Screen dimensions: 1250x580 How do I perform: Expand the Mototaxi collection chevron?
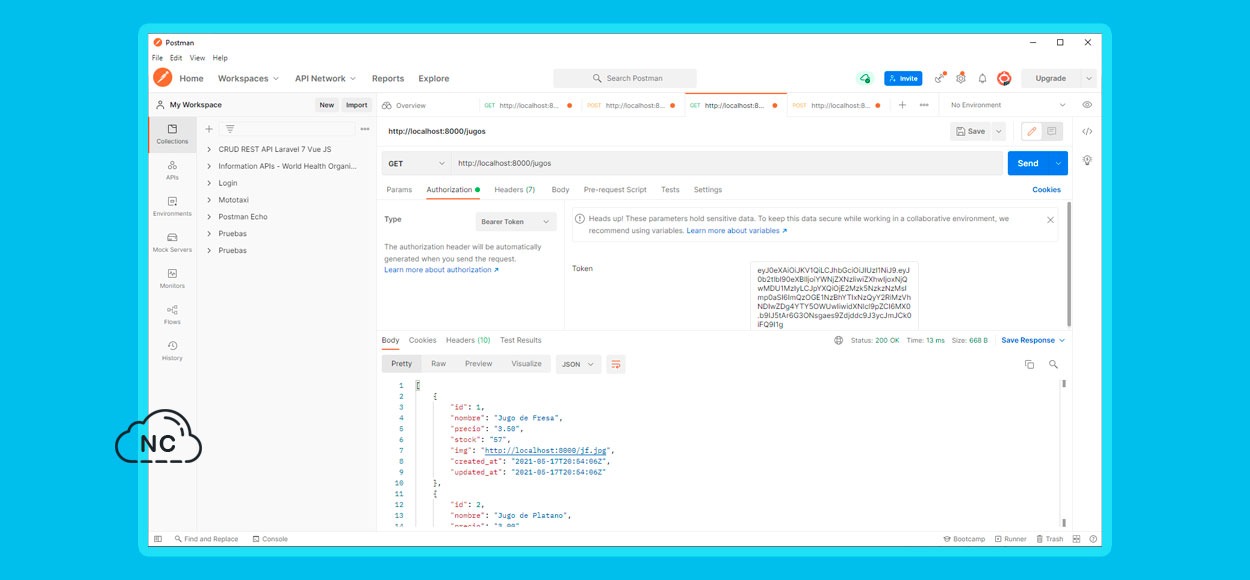(x=209, y=200)
